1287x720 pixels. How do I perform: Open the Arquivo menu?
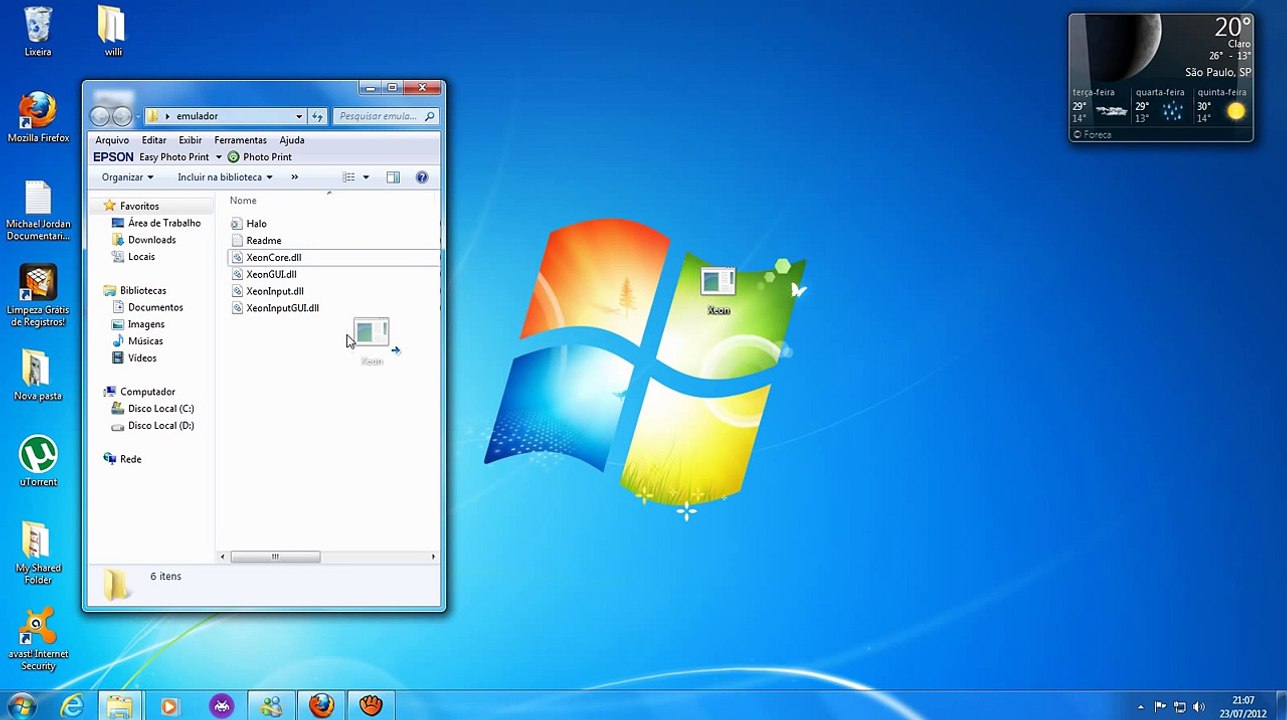pos(112,140)
